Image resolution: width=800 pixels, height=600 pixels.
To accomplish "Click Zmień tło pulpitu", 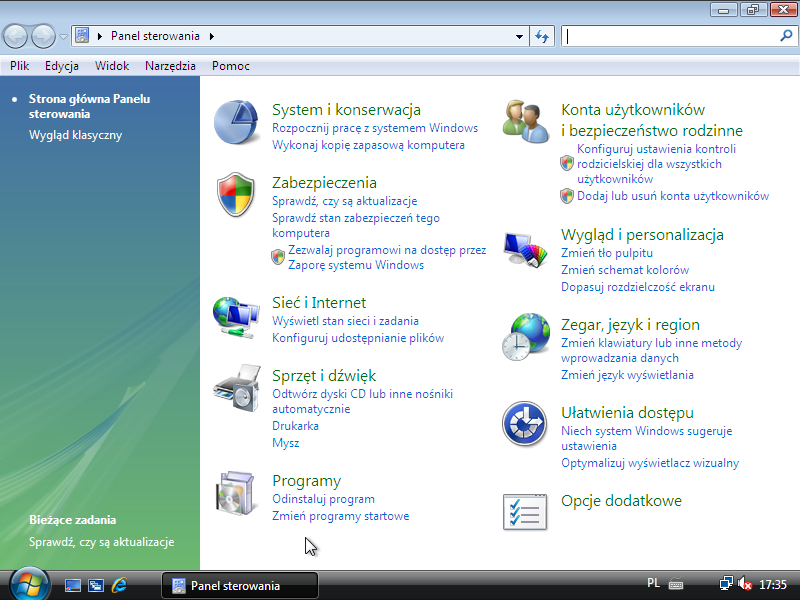I will pyautogui.click(x=607, y=253).
